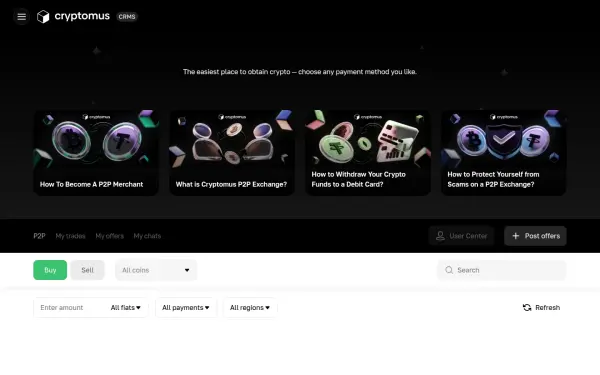Select the Buy toggle
Viewport: 600px width, 375px height.
click(50, 270)
